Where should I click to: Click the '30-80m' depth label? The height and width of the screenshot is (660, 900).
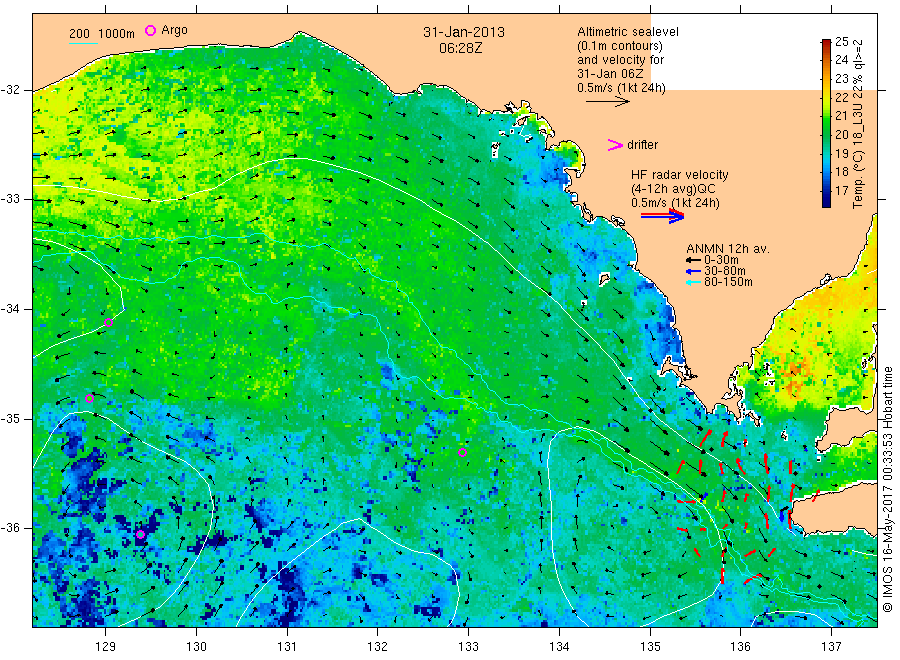coord(724,271)
